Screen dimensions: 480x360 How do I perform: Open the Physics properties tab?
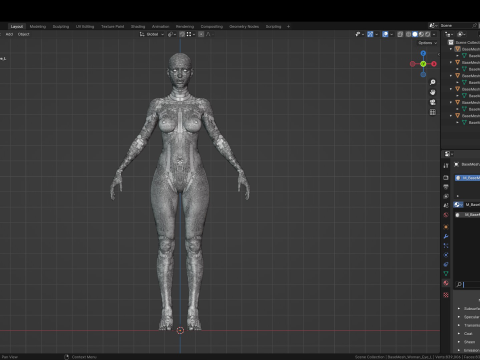point(446,255)
